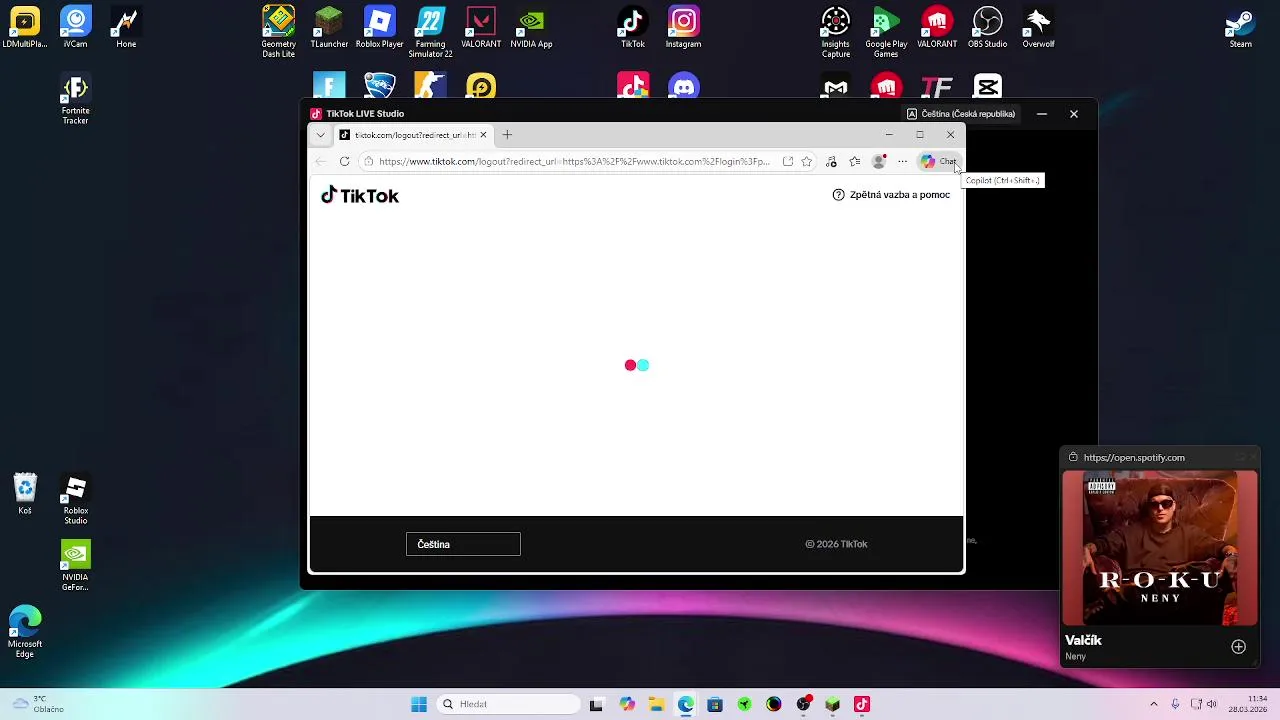This screenshot has width=1280, height=720.
Task: Open the CapCut desktop icon
Action: (x=988, y=86)
